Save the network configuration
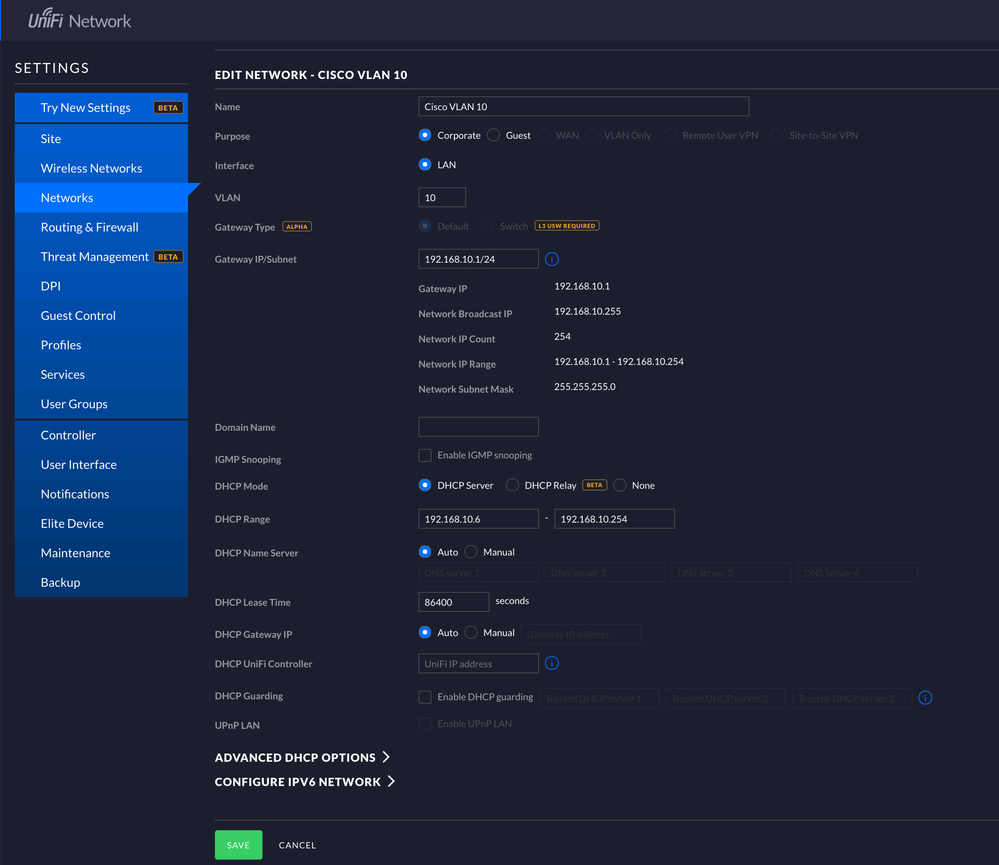999x865 pixels. tap(238, 845)
